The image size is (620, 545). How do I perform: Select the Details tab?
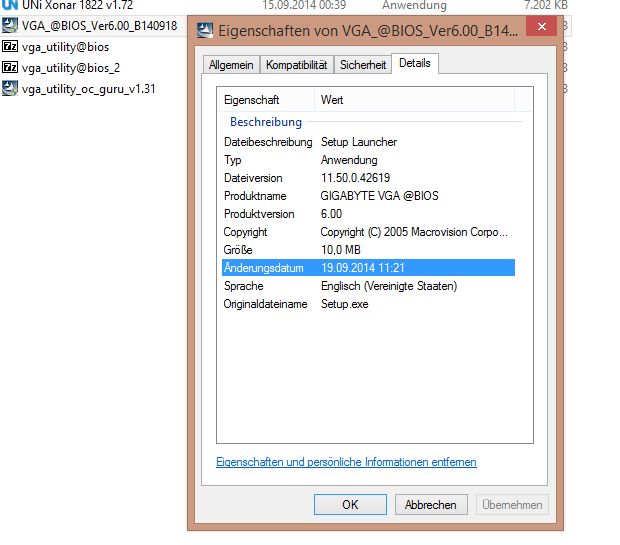click(x=415, y=63)
